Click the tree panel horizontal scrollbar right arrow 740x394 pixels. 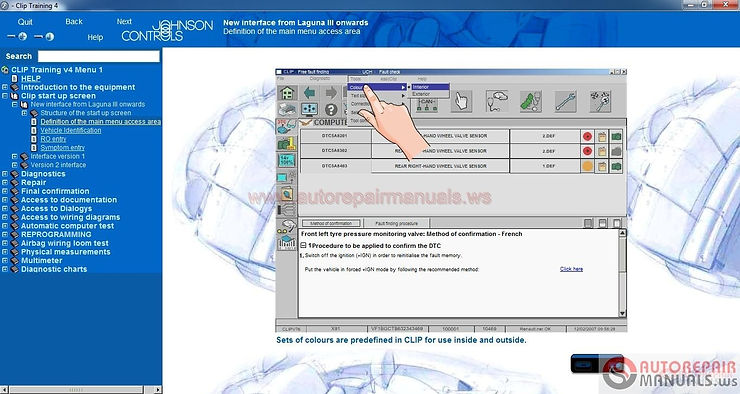pyautogui.click(x=158, y=390)
